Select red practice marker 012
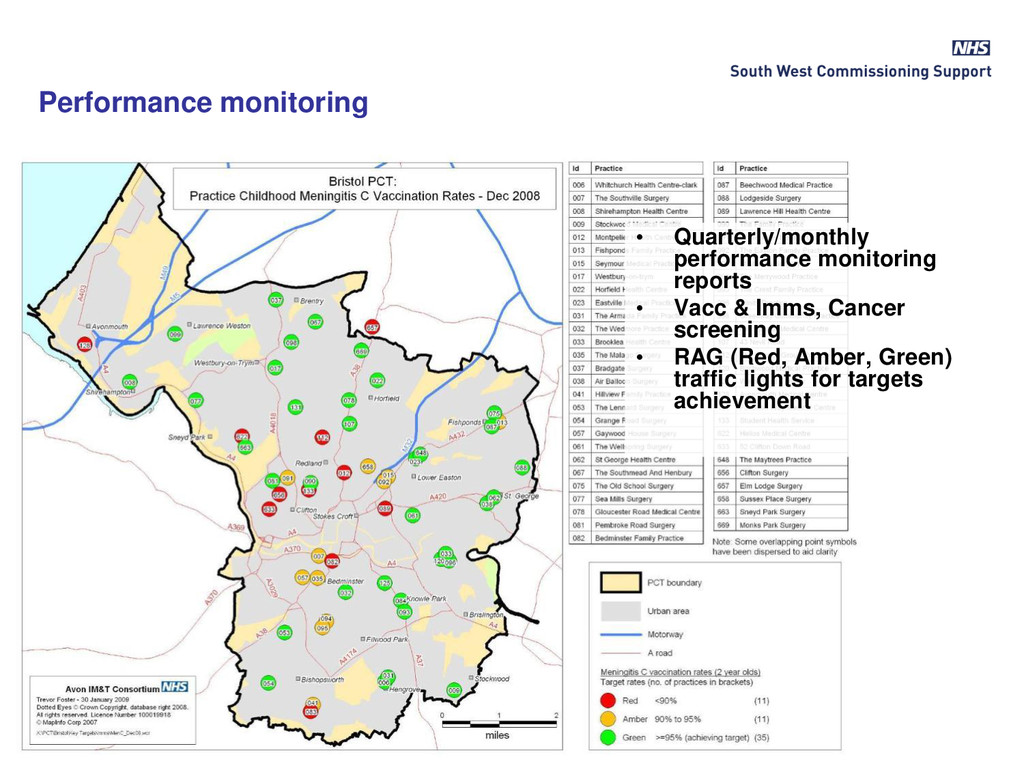The image size is (1024, 768). click(x=344, y=472)
